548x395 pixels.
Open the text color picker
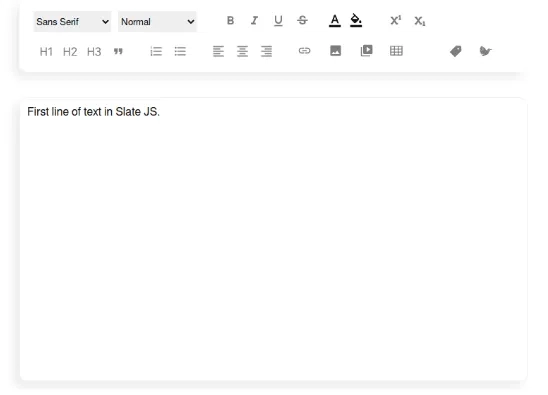334,21
